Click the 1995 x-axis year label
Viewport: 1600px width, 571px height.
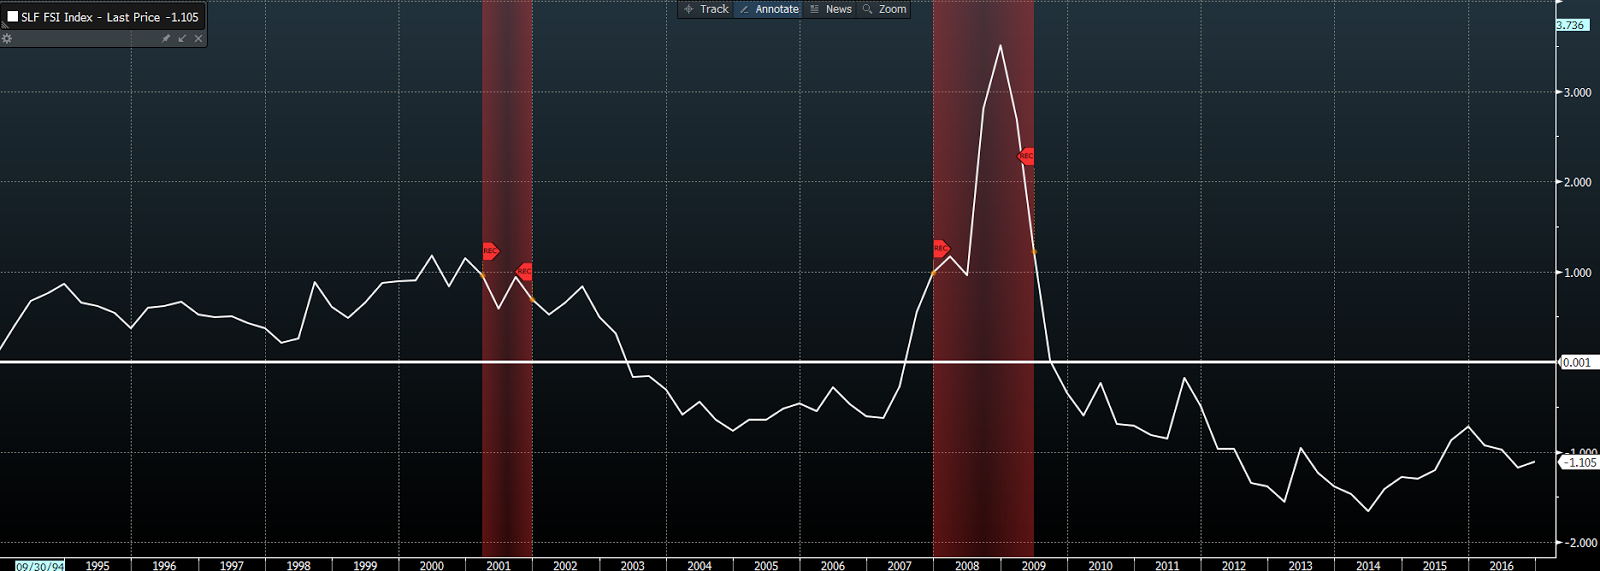[x=97, y=565]
